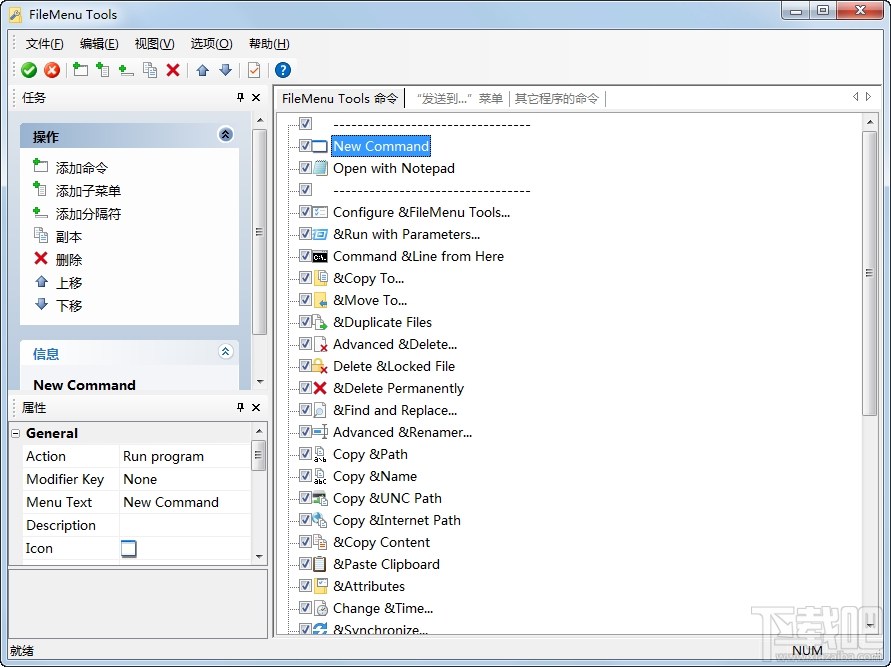Viewport: 891px width, 667px height.
Task: Close the 任务 panel
Action: pyautogui.click(x=256, y=98)
